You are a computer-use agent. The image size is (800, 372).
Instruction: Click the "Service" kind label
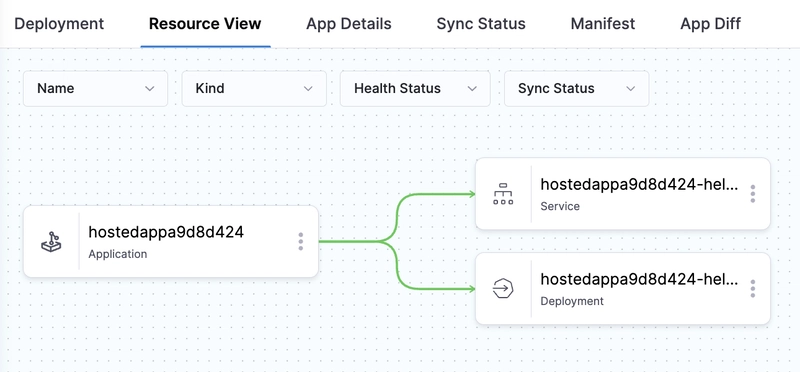tap(560, 206)
